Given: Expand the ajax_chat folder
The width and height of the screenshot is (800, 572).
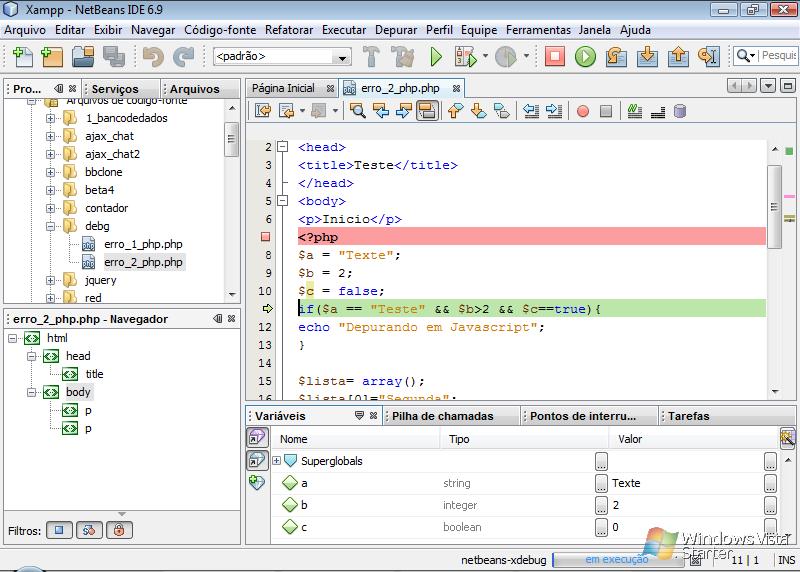Looking at the screenshot, I should pyautogui.click(x=50, y=136).
